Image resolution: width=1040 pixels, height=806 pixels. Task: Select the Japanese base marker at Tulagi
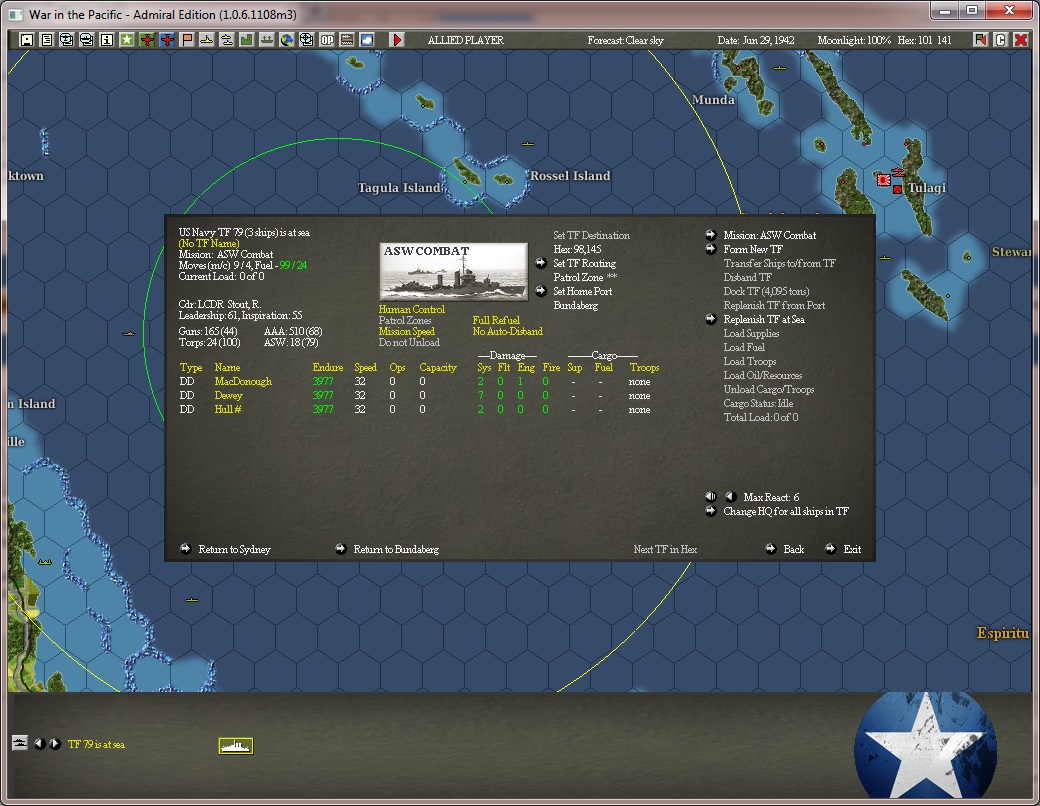[x=883, y=179]
